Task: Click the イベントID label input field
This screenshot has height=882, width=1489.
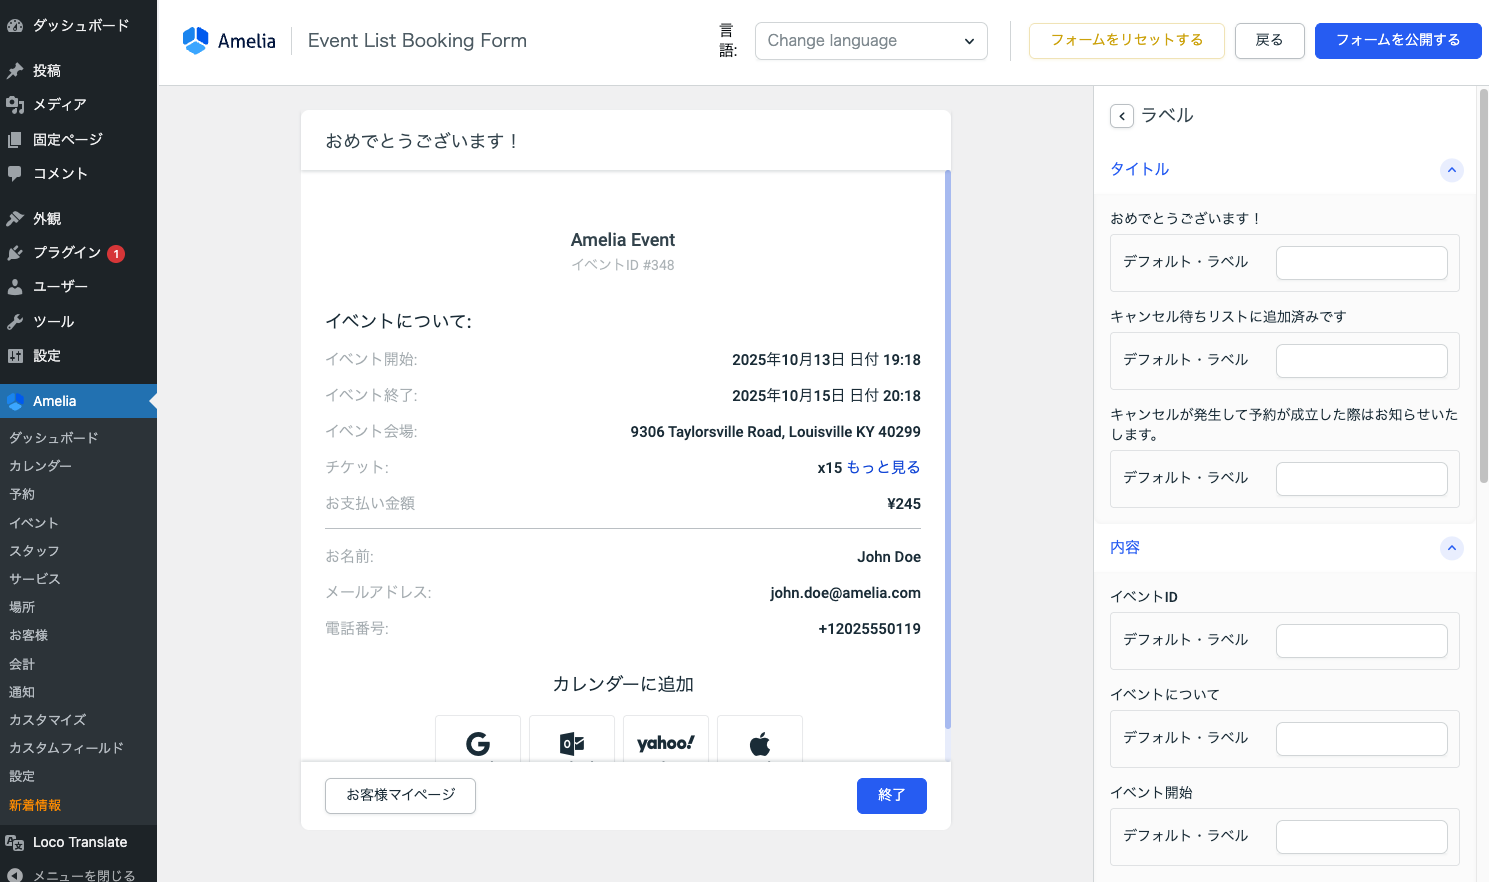Action: (1361, 641)
